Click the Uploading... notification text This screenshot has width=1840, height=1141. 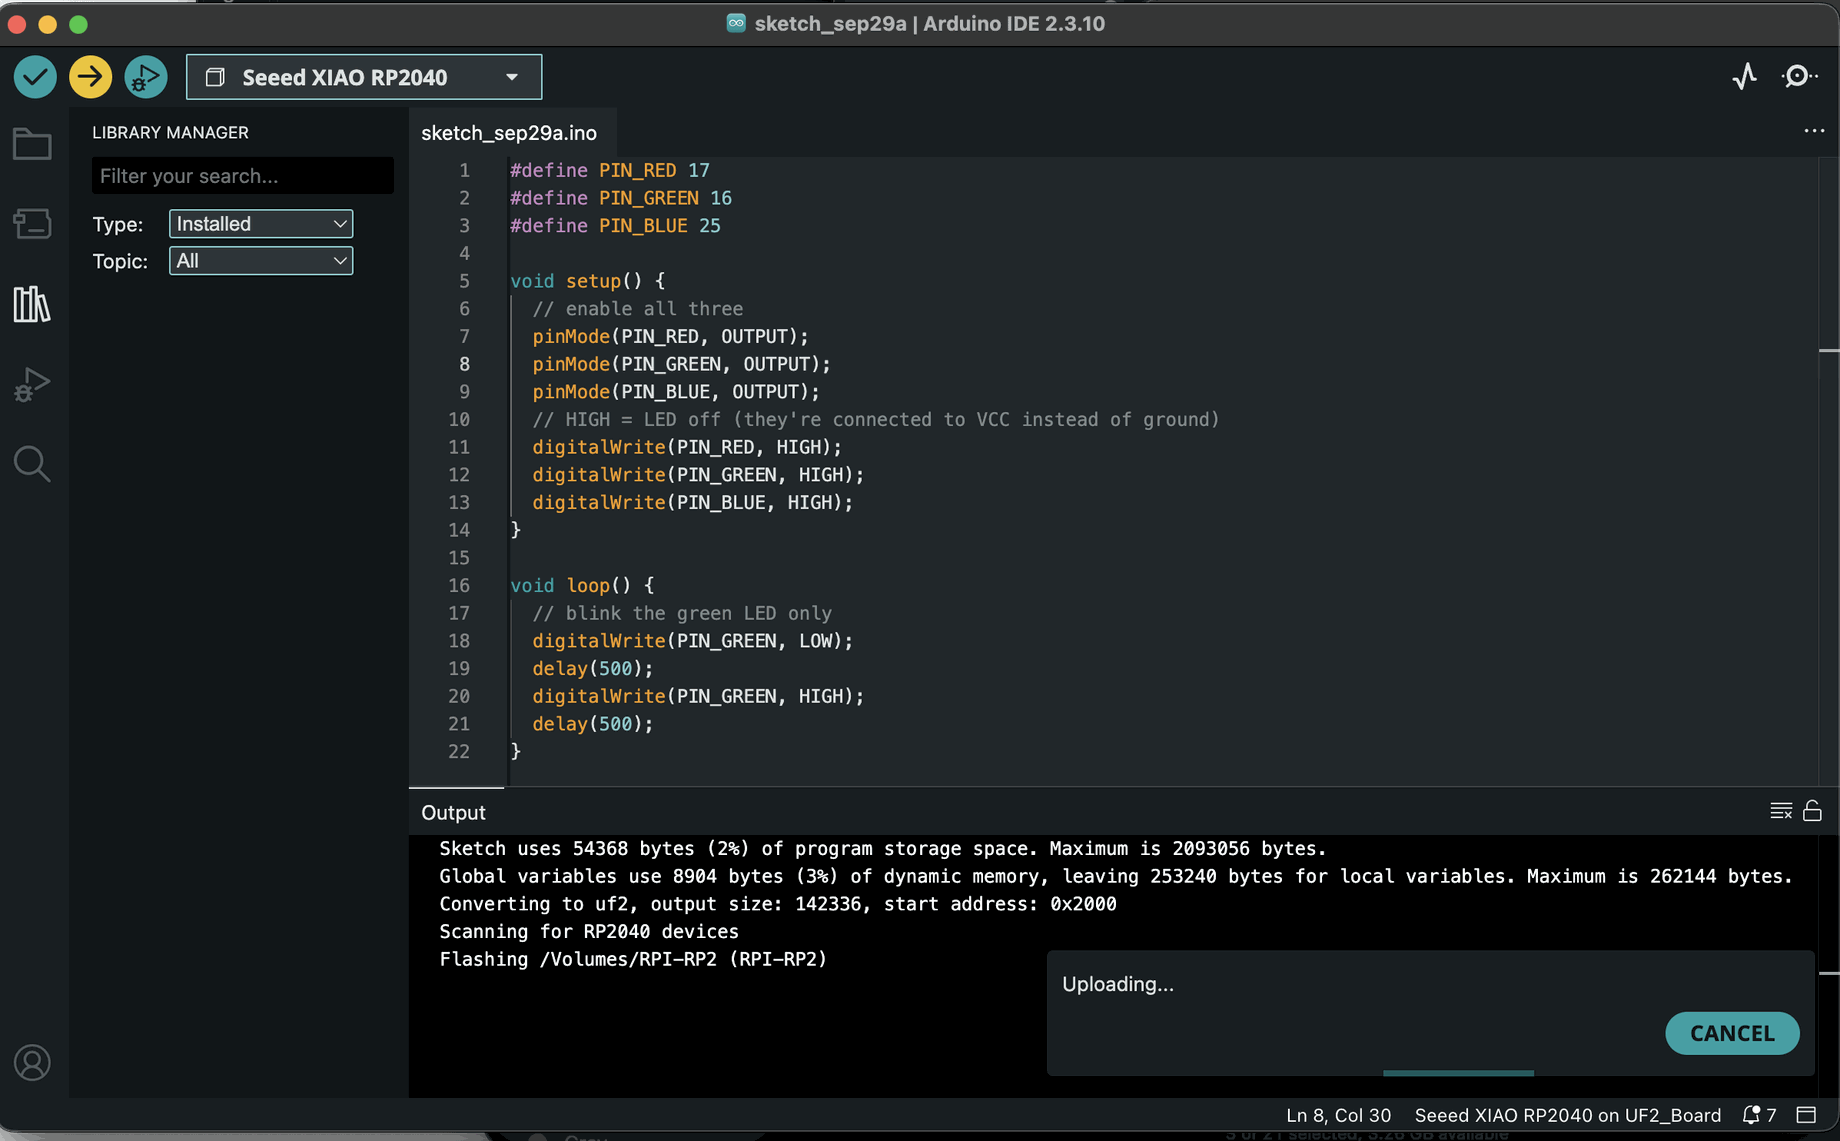click(x=1118, y=984)
